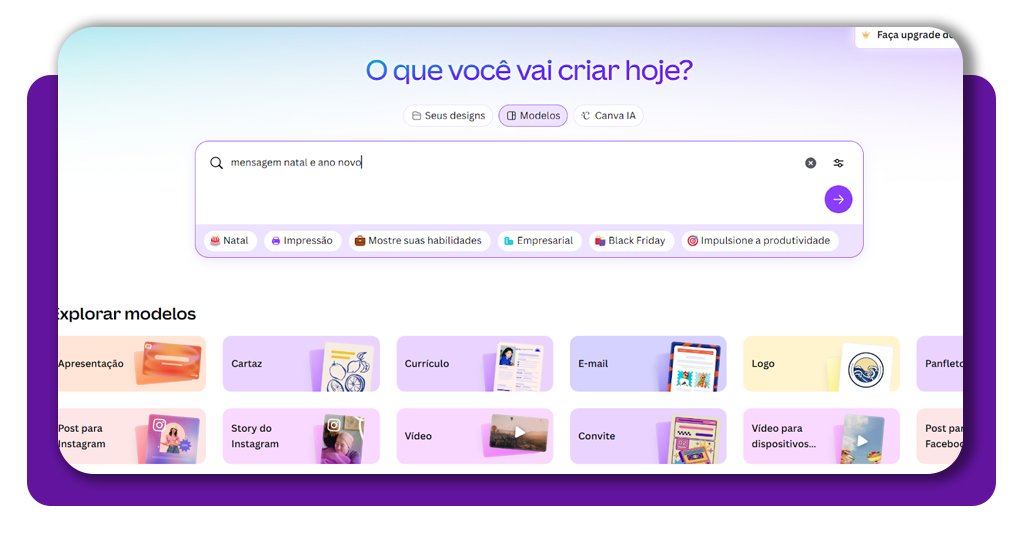This screenshot has width=1024, height=536.
Task: Click Faça upgrade crown button
Action: pyautogui.click(x=905, y=35)
